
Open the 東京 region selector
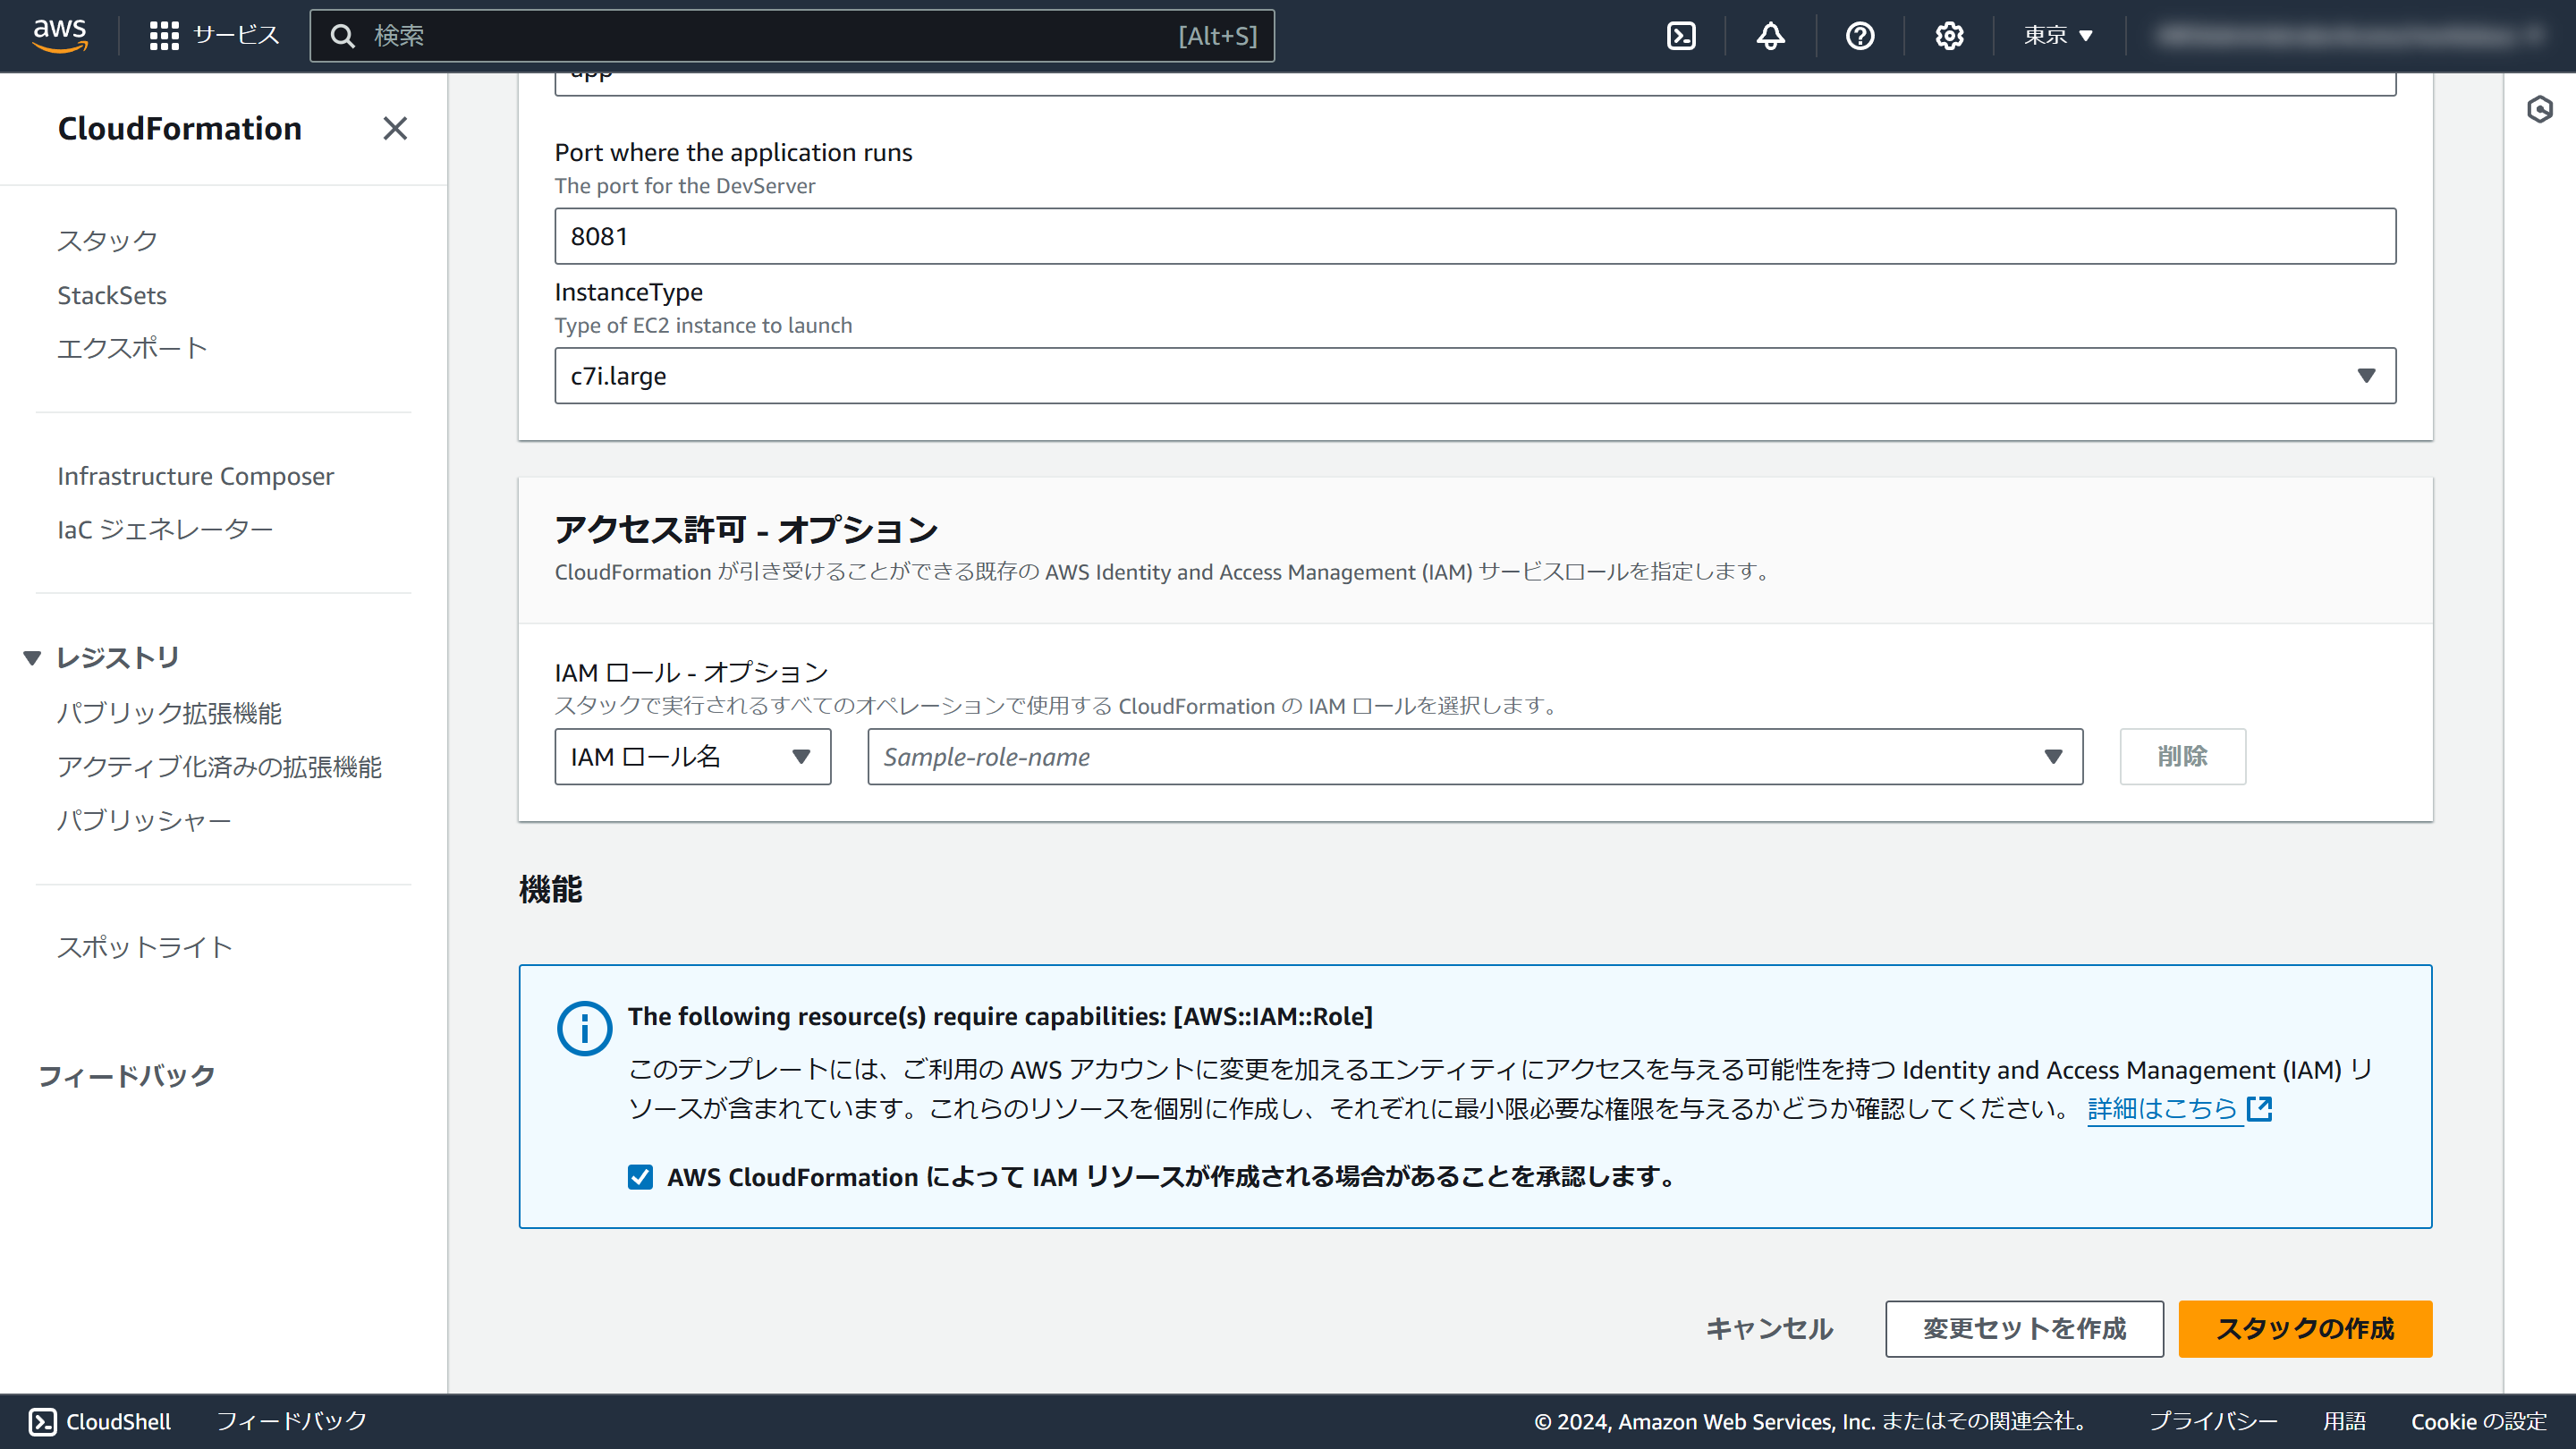point(2058,36)
